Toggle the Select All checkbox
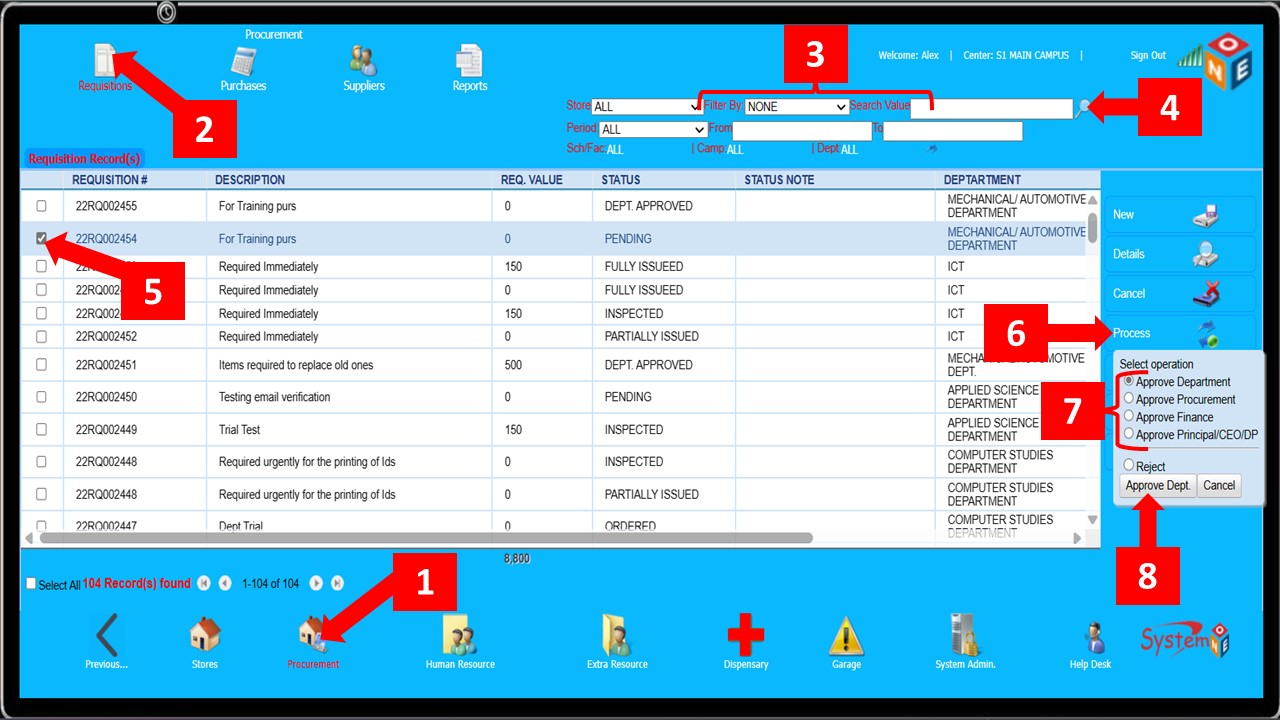 [31, 584]
